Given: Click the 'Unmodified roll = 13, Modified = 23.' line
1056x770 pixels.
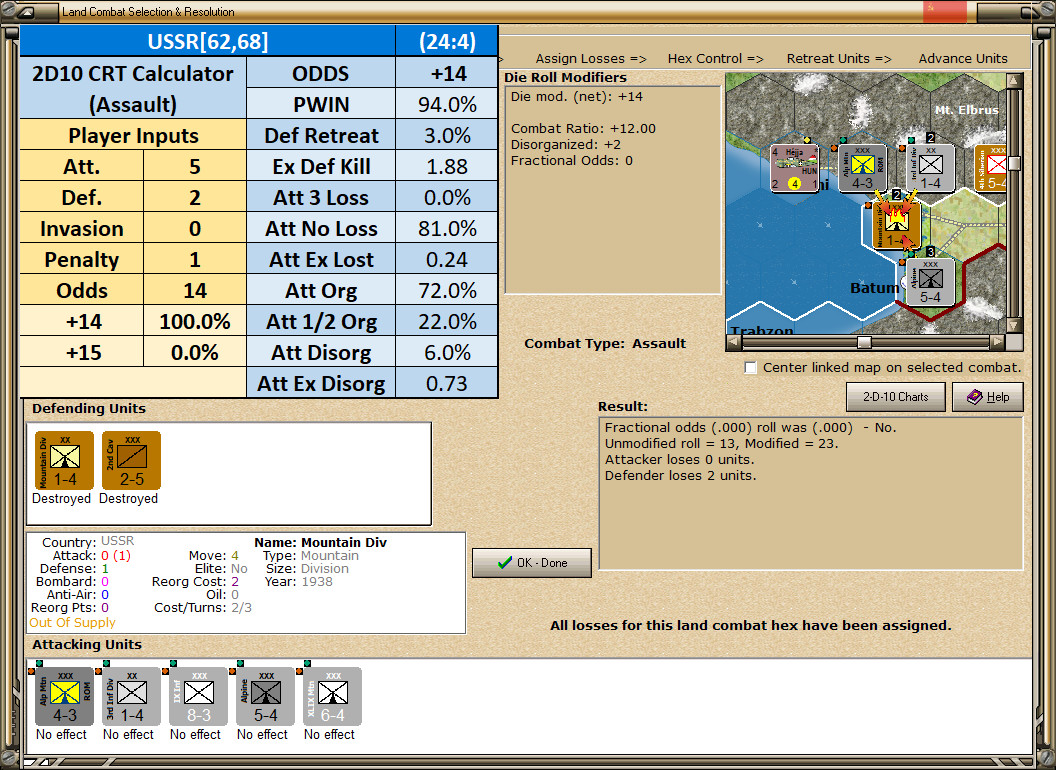Looking at the screenshot, I should tap(721, 443).
